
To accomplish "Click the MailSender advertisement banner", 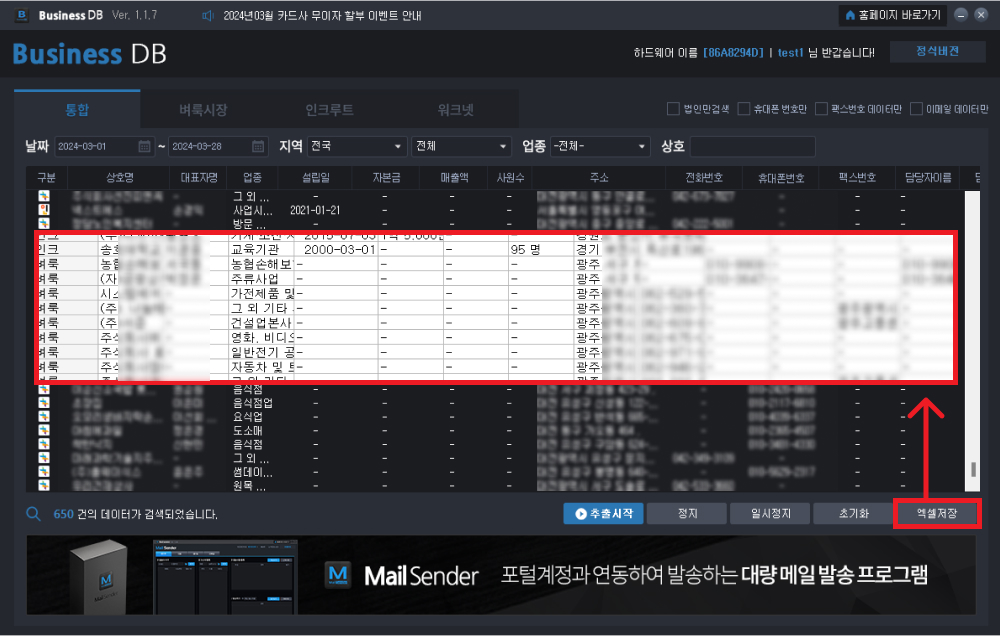I will tap(501, 575).
